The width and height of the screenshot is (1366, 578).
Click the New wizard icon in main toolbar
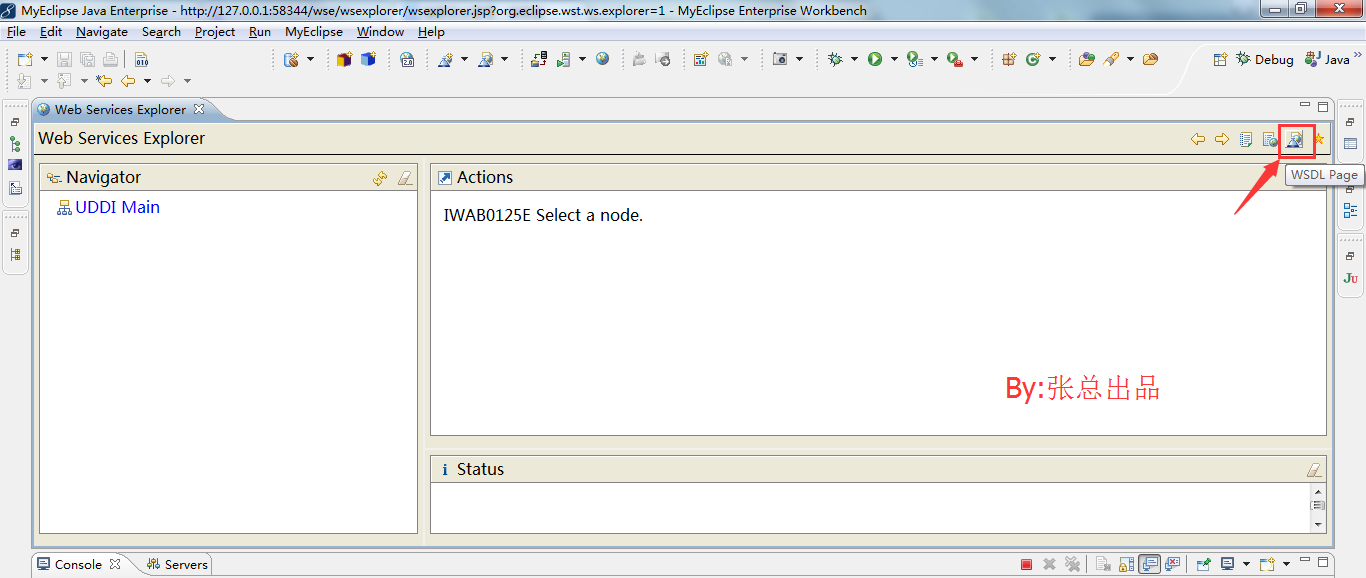point(25,60)
